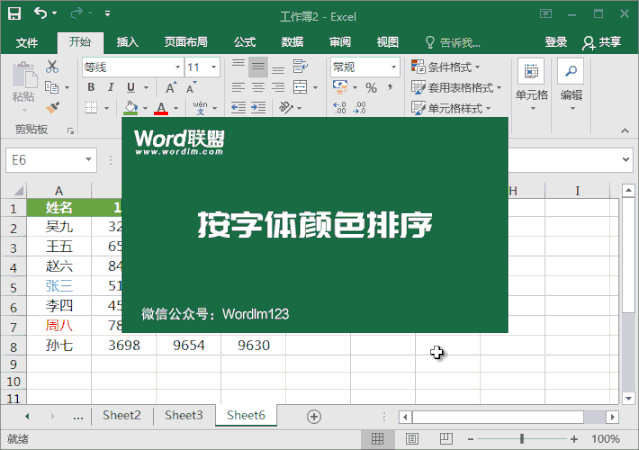Toggle middle align icon

[258, 66]
